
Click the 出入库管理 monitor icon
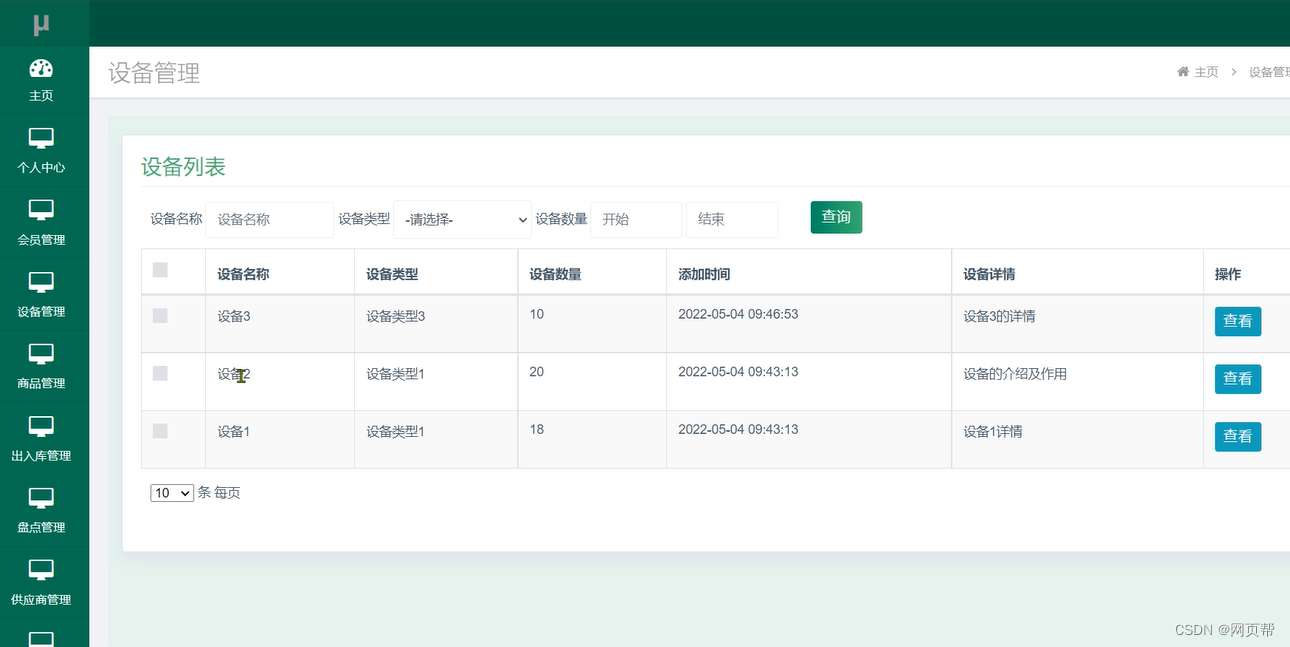pyautogui.click(x=41, y=426)
